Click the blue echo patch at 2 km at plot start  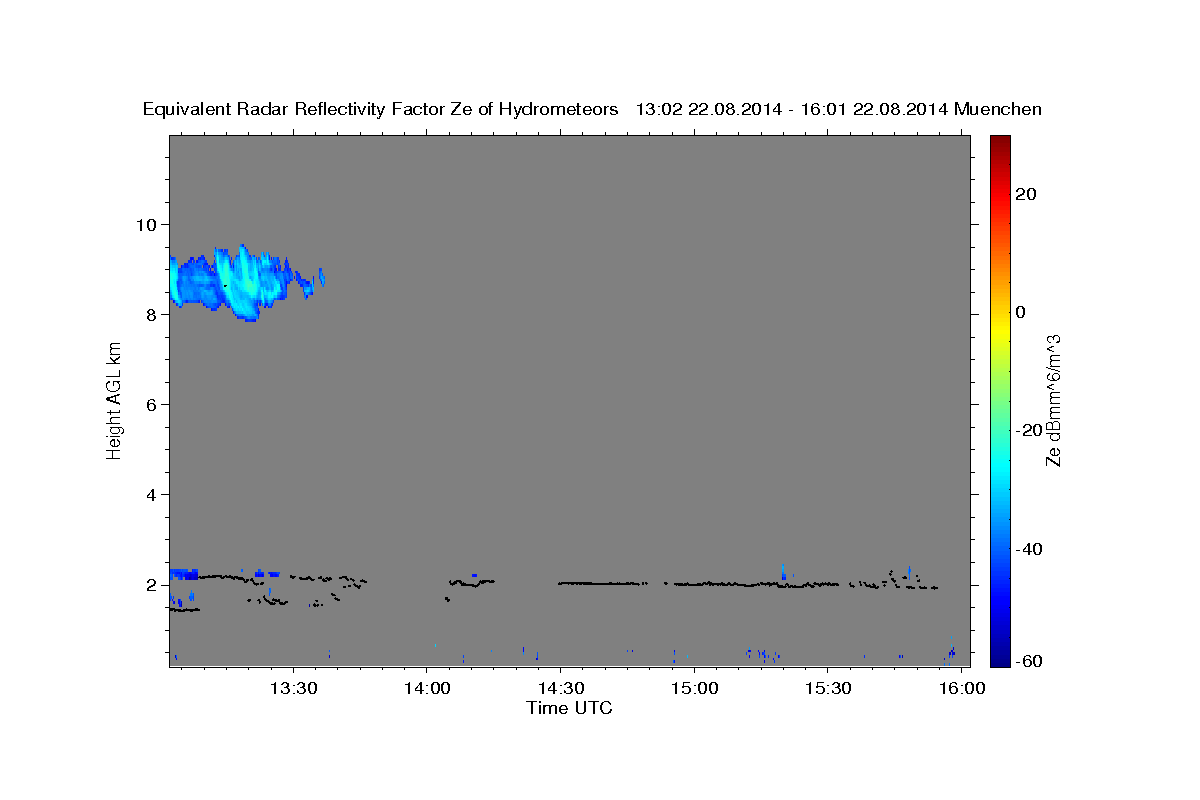tap(184, 574)
